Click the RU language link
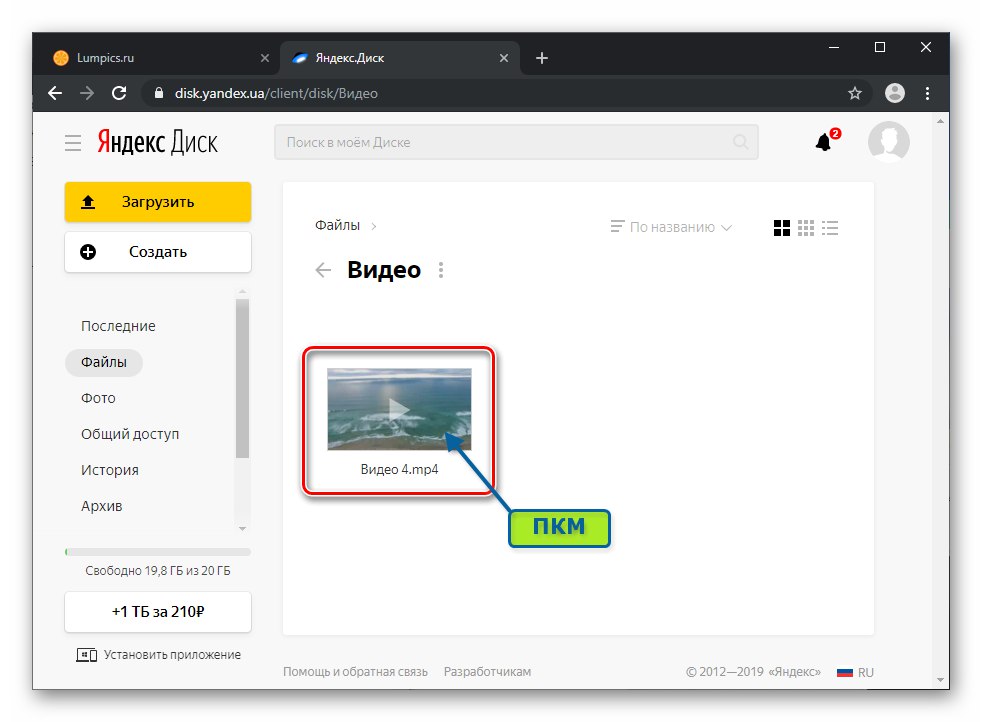The height and width of the screenshot is (722, 982). click(x=866, y=673)
